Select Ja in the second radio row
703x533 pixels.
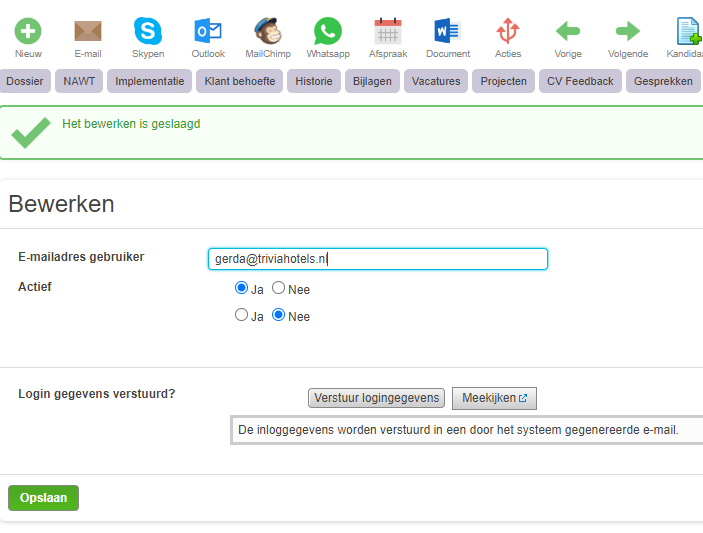pos(241,315)
